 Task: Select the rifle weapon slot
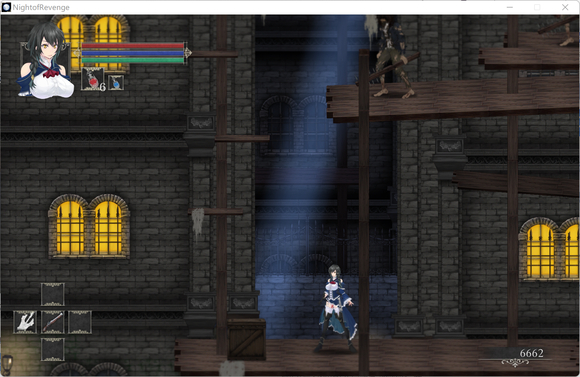pos(53,322)
